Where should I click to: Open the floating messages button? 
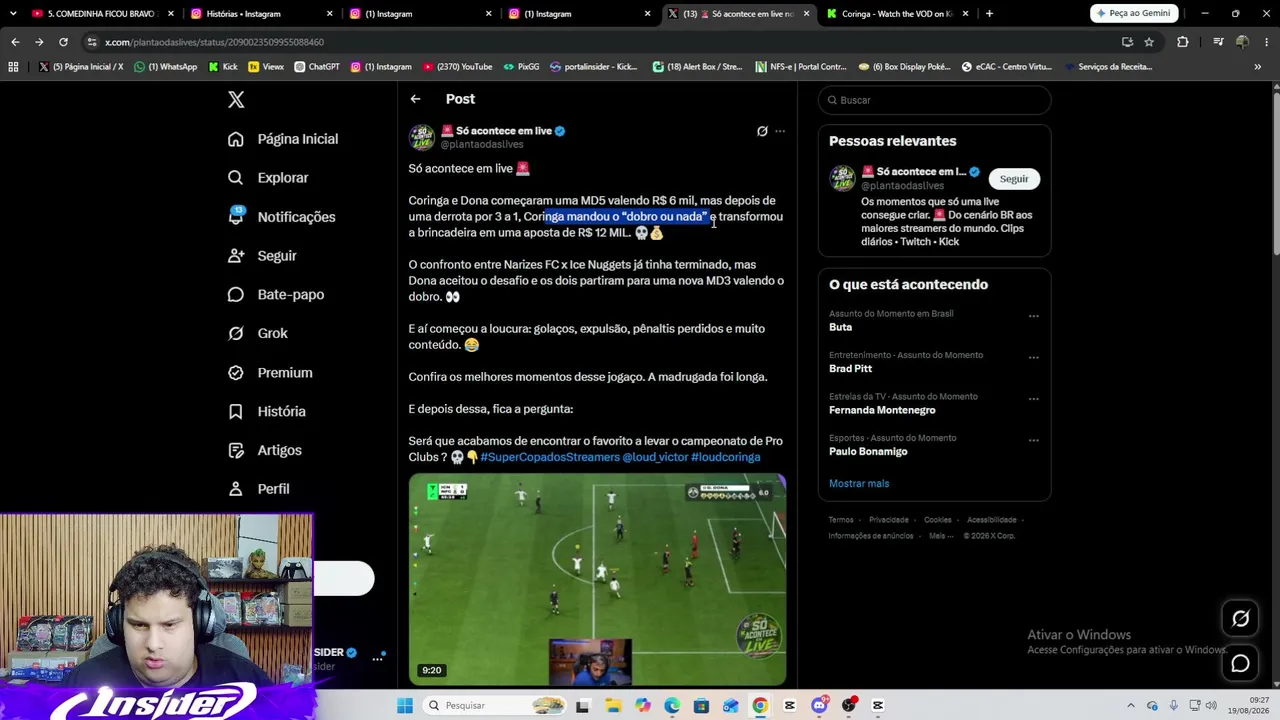point(1240,664)
